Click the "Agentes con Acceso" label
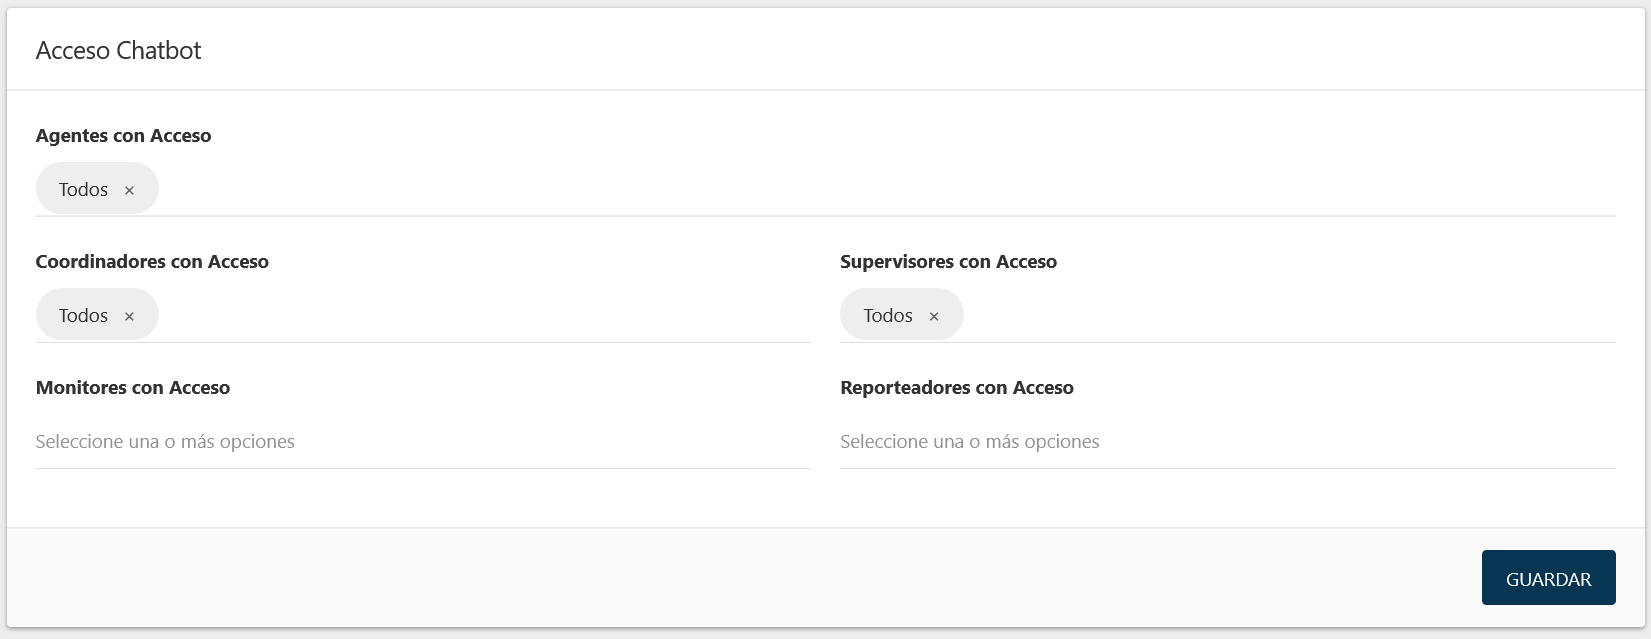Image resolution: width=1651 pixels, height=639 pixels. point(123,136)
